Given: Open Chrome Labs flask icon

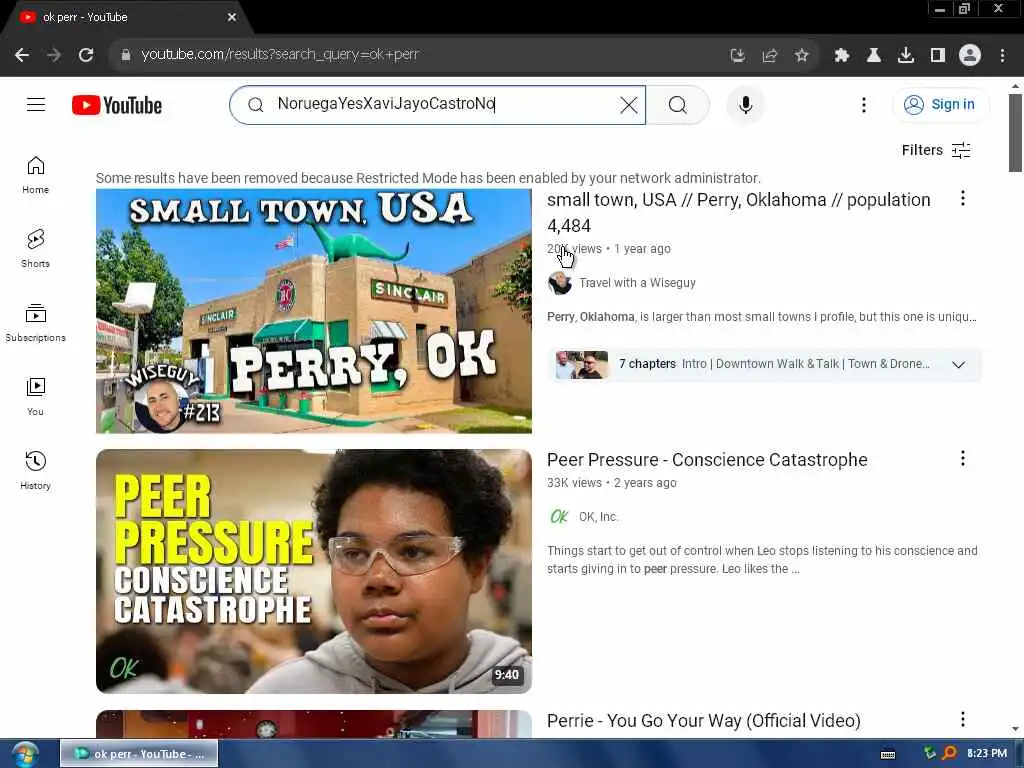Looking at the screenshot, I should [x=874, y=56].
